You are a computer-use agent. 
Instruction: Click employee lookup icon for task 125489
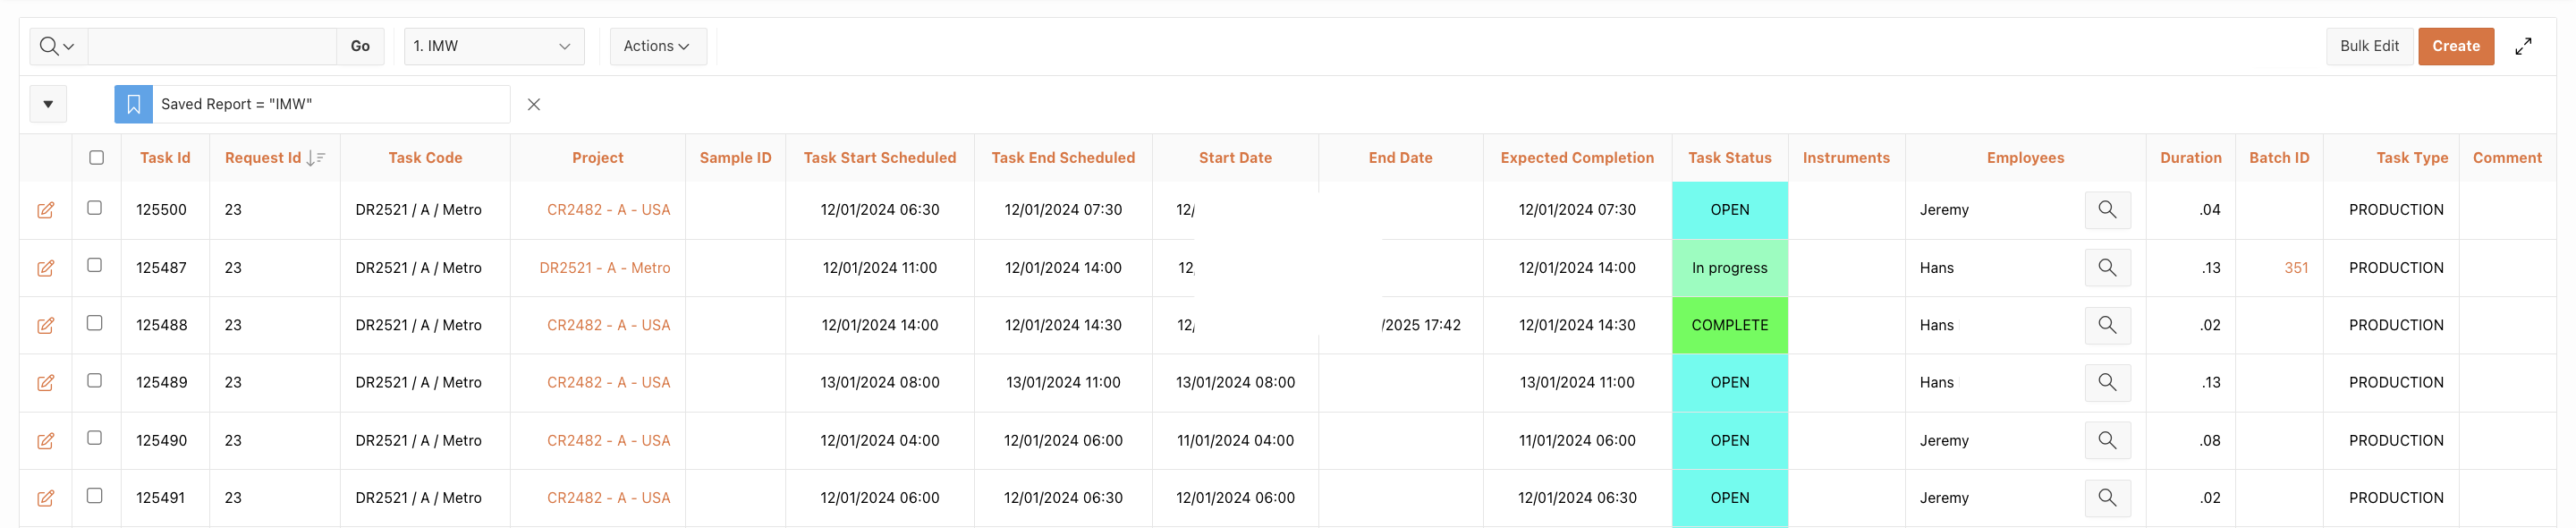coord(2106,382)
